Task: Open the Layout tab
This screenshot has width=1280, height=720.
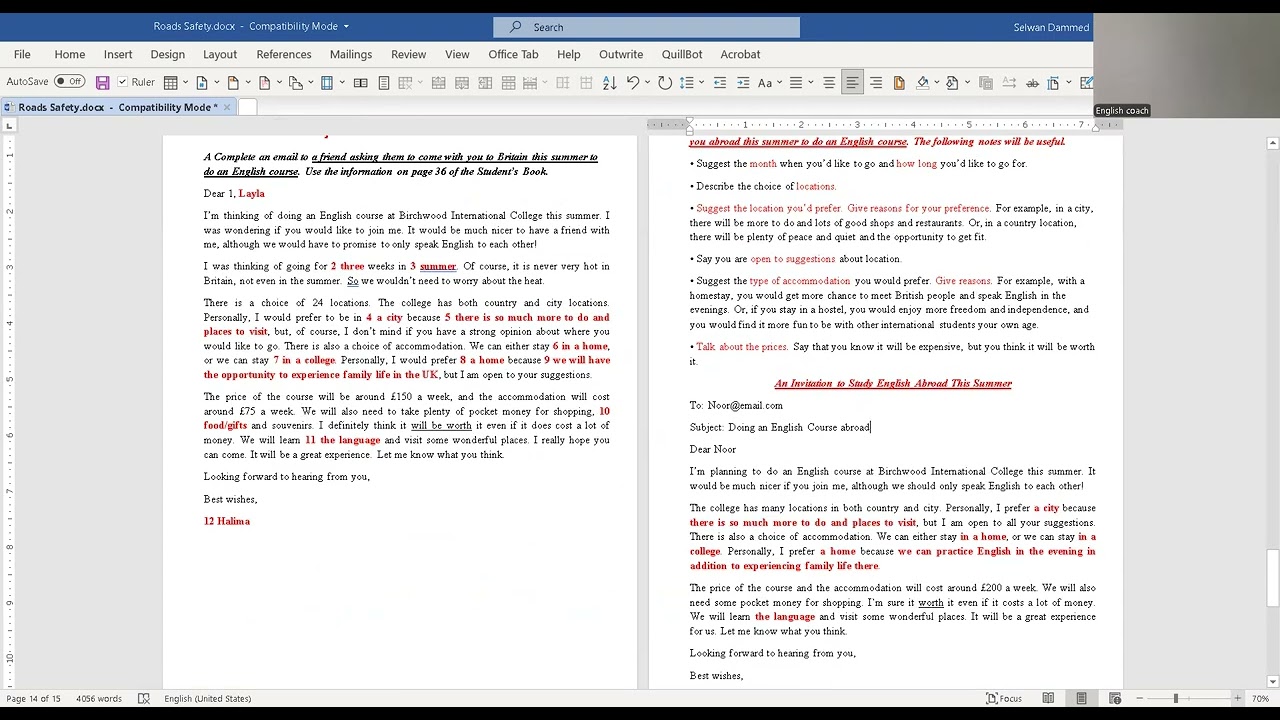Action: coord(220,54)
